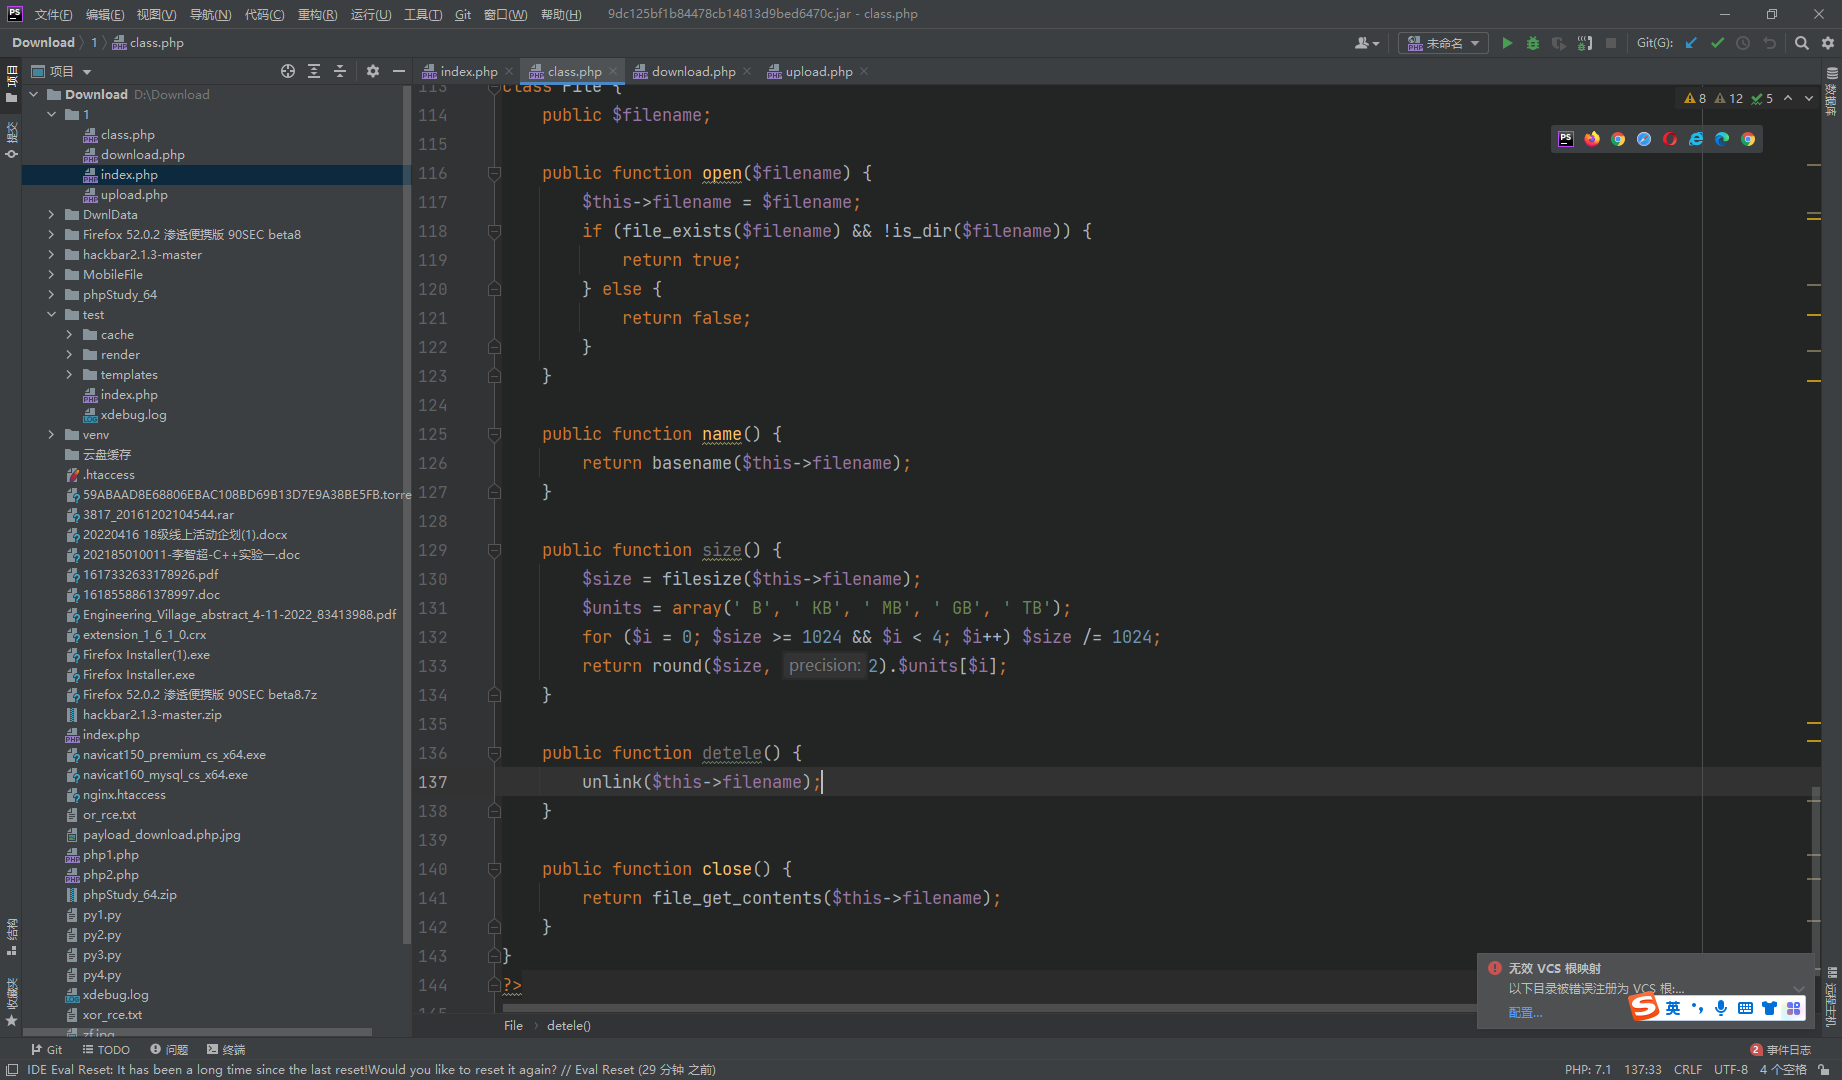Fold the close() function at line 140
This screenshot has height=1080, width=1842.
[494, 869]
